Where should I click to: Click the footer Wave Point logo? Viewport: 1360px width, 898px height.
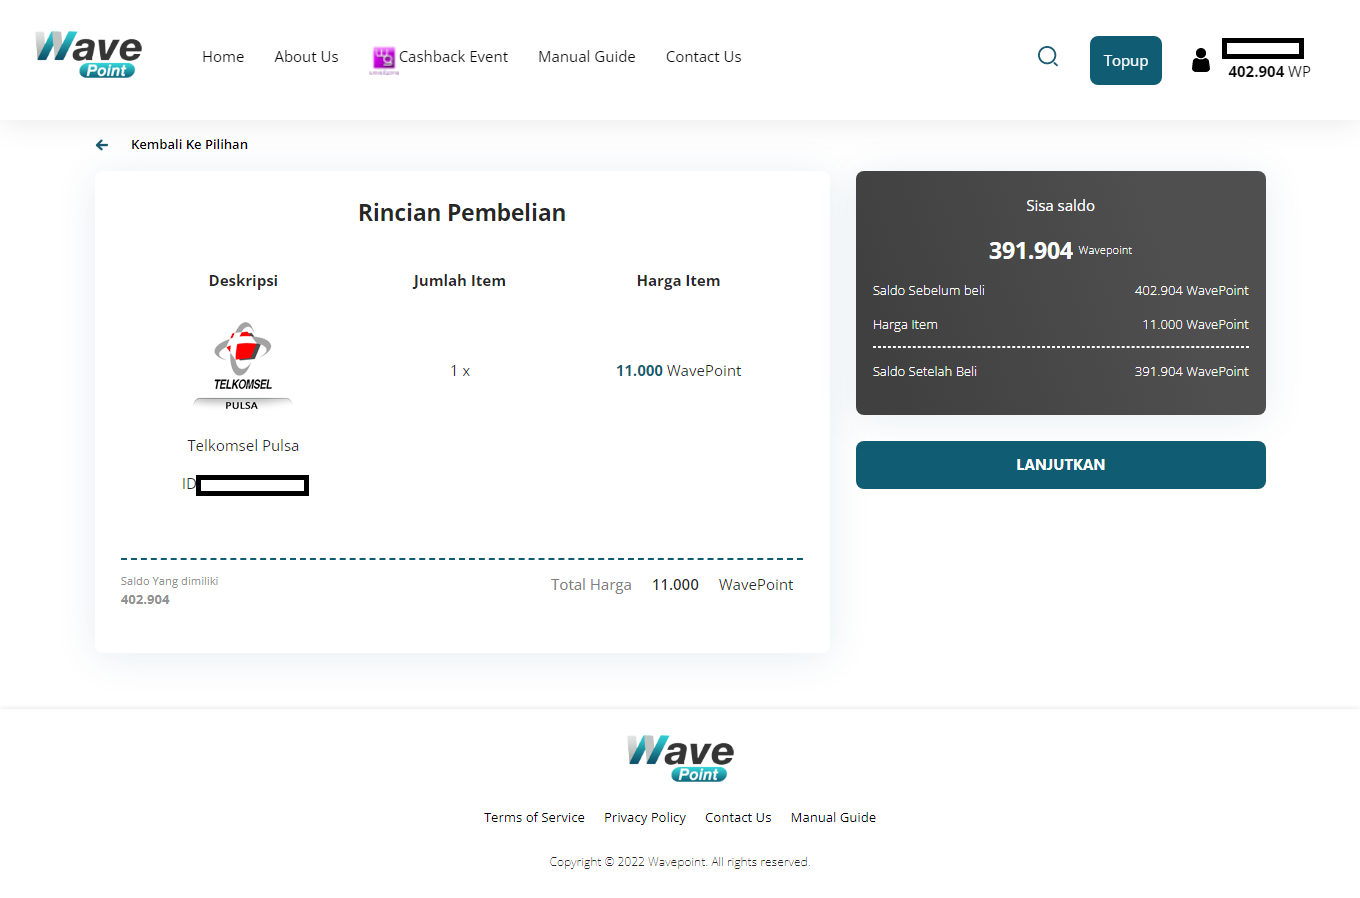pos(680,759)
